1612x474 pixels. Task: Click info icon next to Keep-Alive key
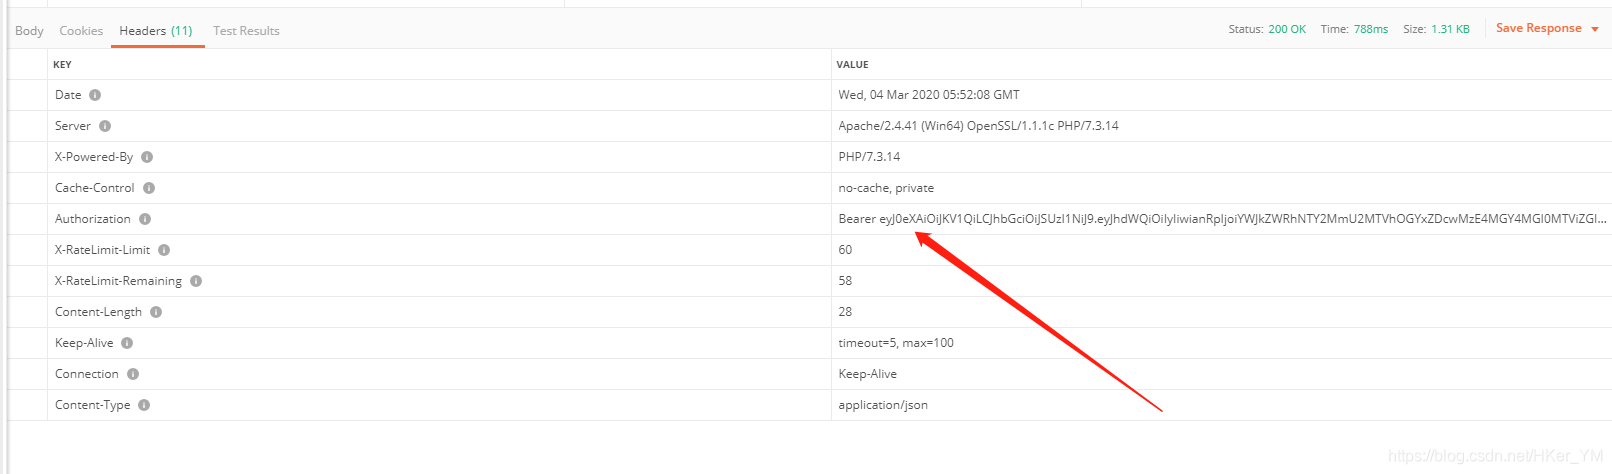coord(127,343)
